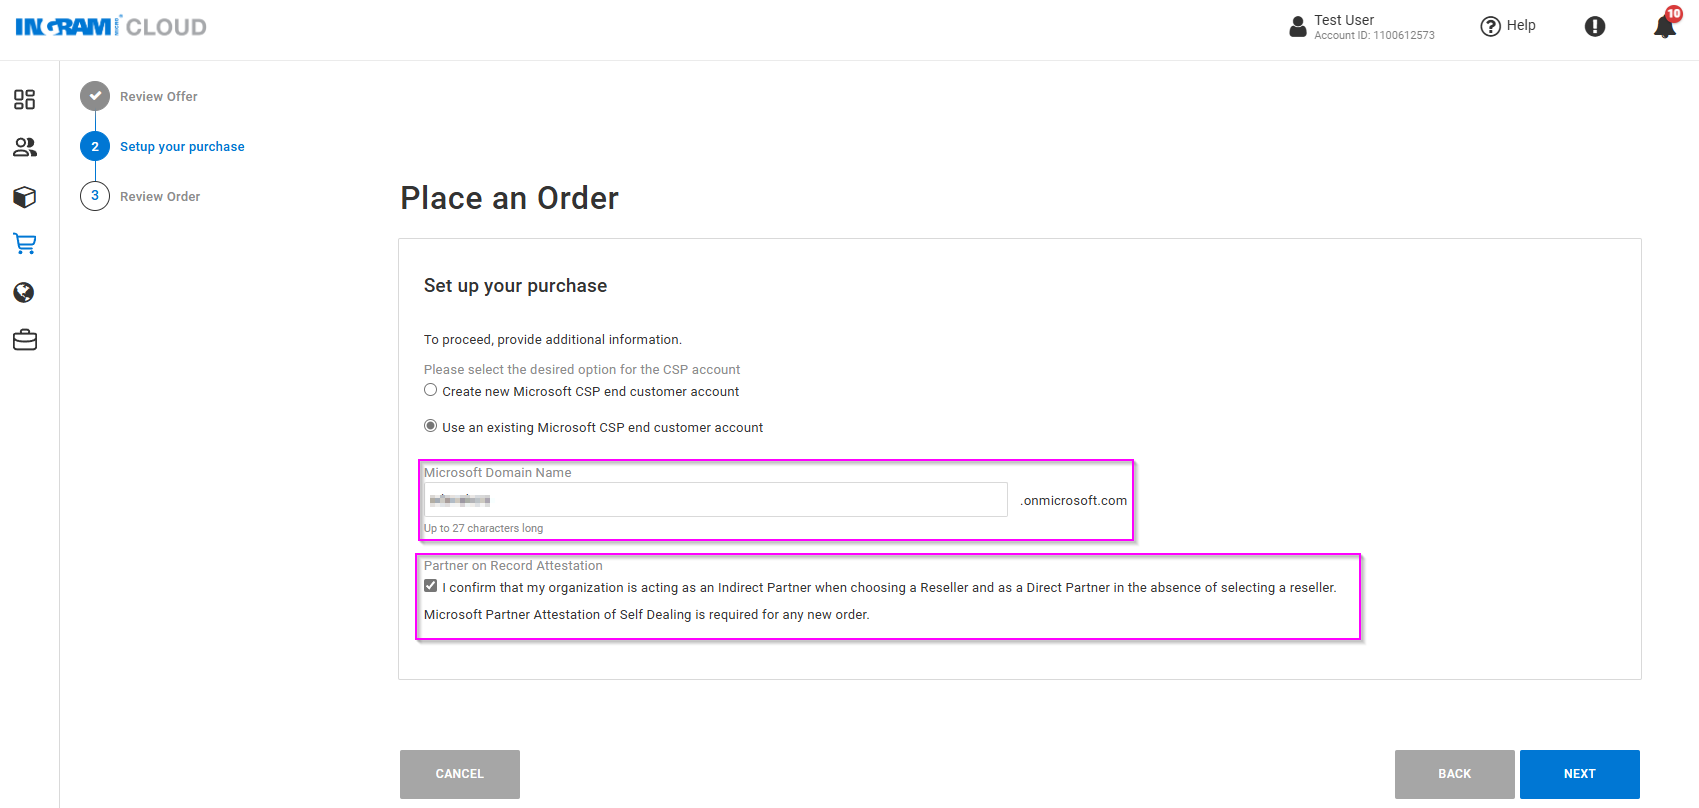Click the 'Place an Order' page title
The height and width of the screenshot is (808, 1699).
coord(510,198)
